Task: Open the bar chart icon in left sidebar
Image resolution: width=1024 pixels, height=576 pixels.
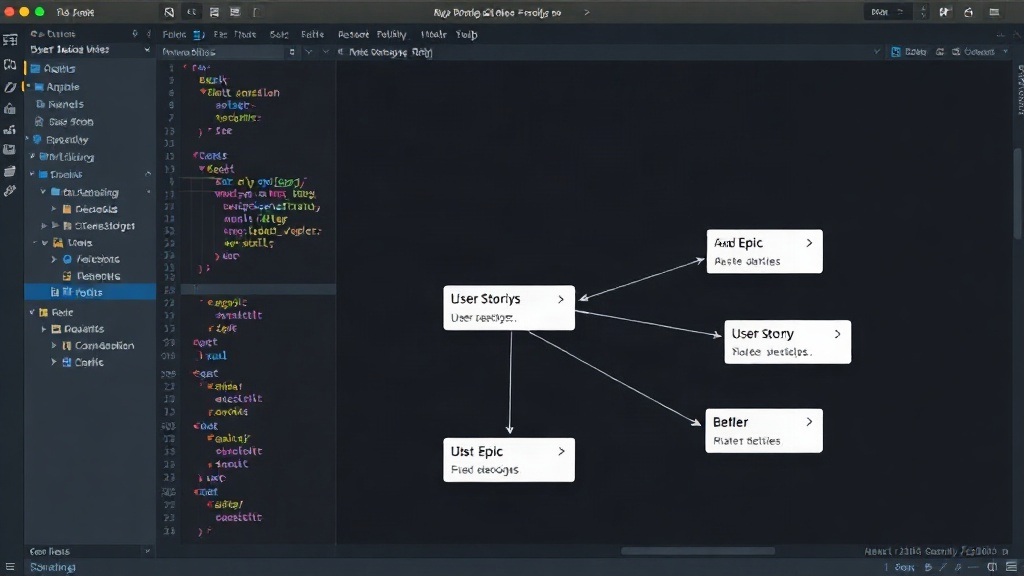Action: click(10, 129)
